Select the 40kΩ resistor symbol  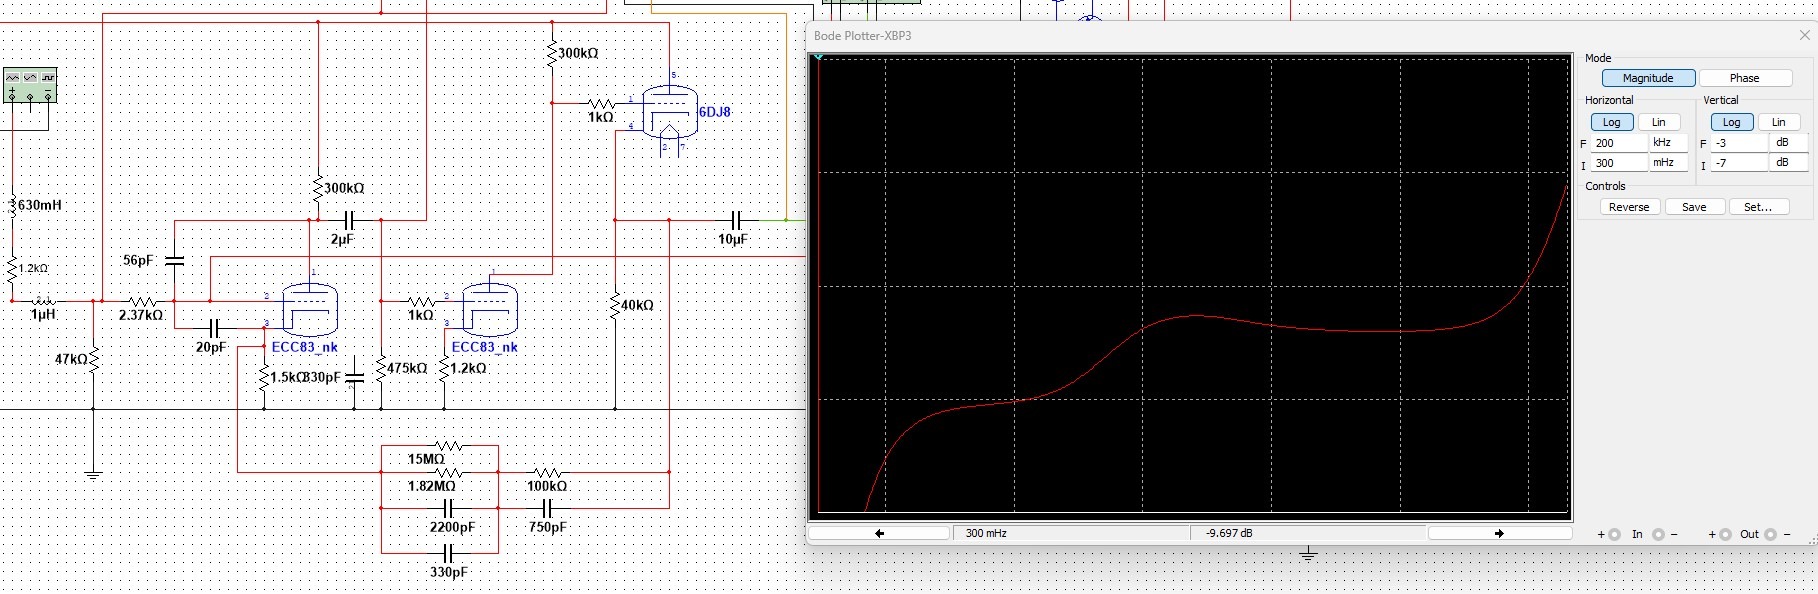click(x=615, y=305)
